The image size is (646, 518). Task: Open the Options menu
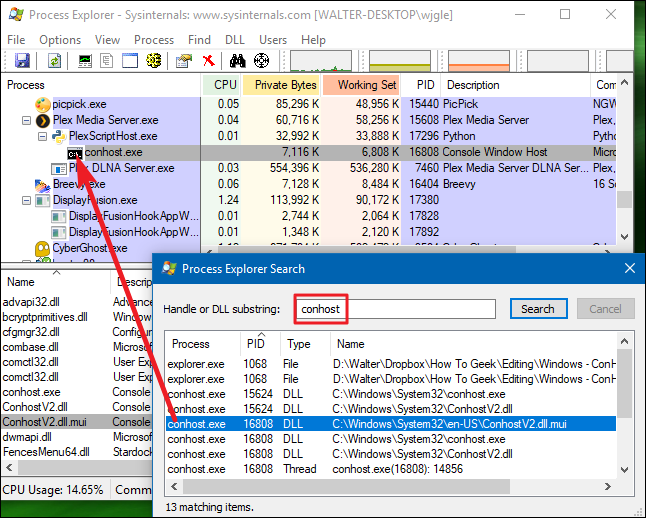tap(60, 40)
